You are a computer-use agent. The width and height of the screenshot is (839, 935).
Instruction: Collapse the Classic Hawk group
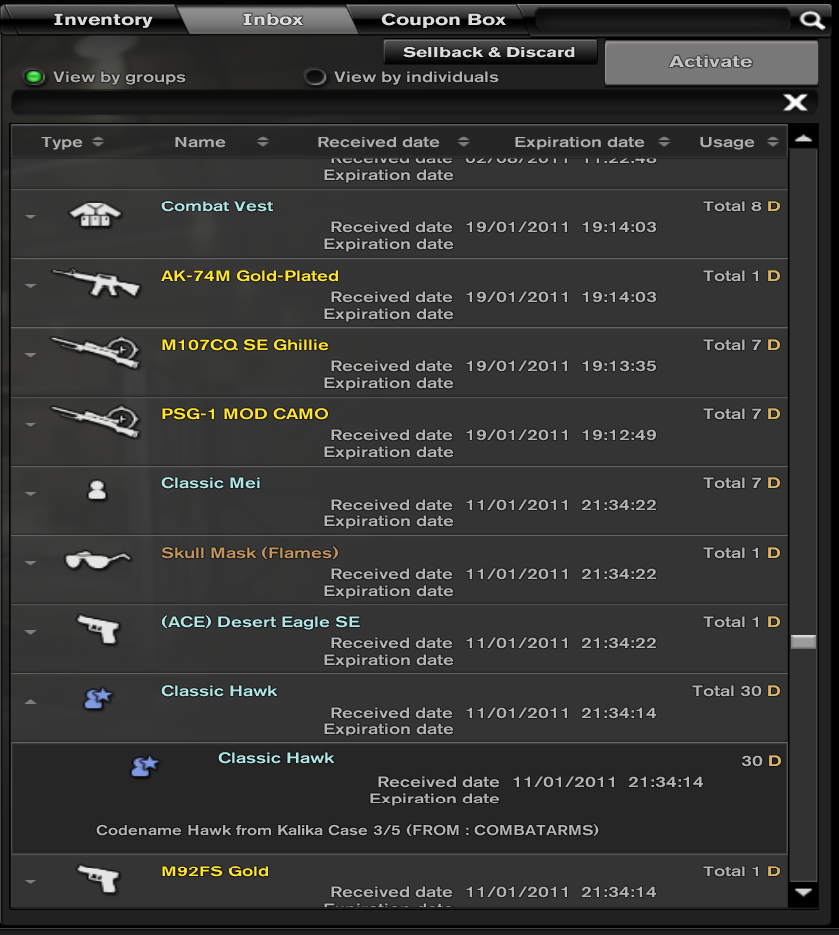pyautogui.click(x=30, y=702)
